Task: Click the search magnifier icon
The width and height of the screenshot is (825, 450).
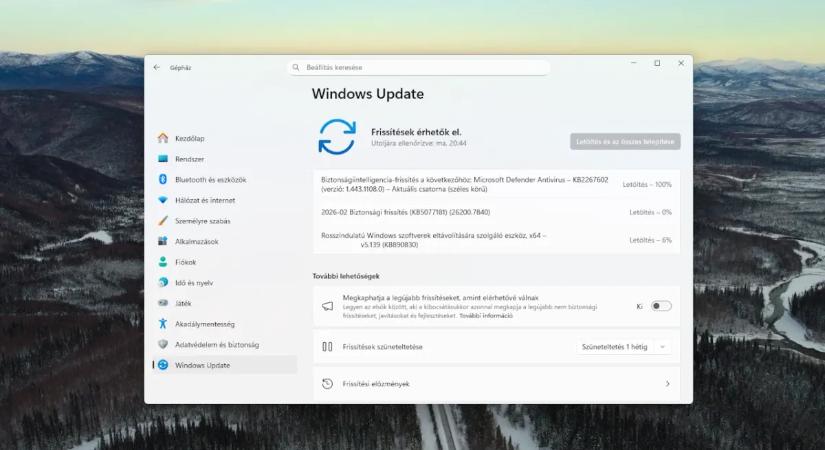Action: (x=296, y=67)
